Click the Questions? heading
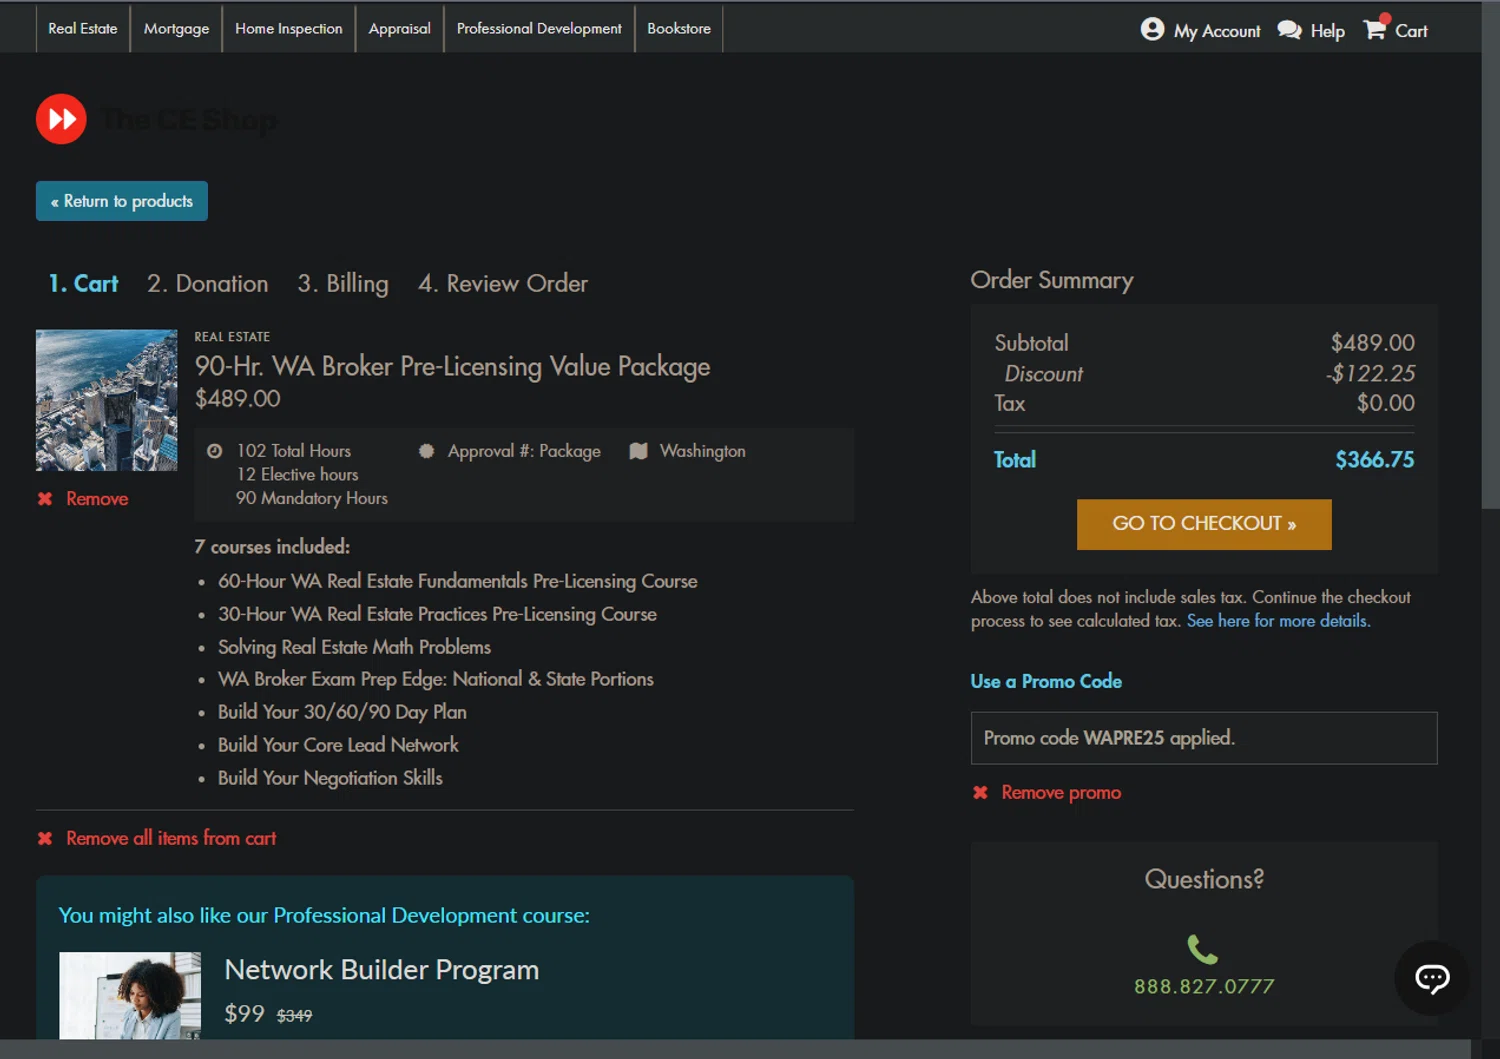The image size is (1500, 1059). [1204, 879]
